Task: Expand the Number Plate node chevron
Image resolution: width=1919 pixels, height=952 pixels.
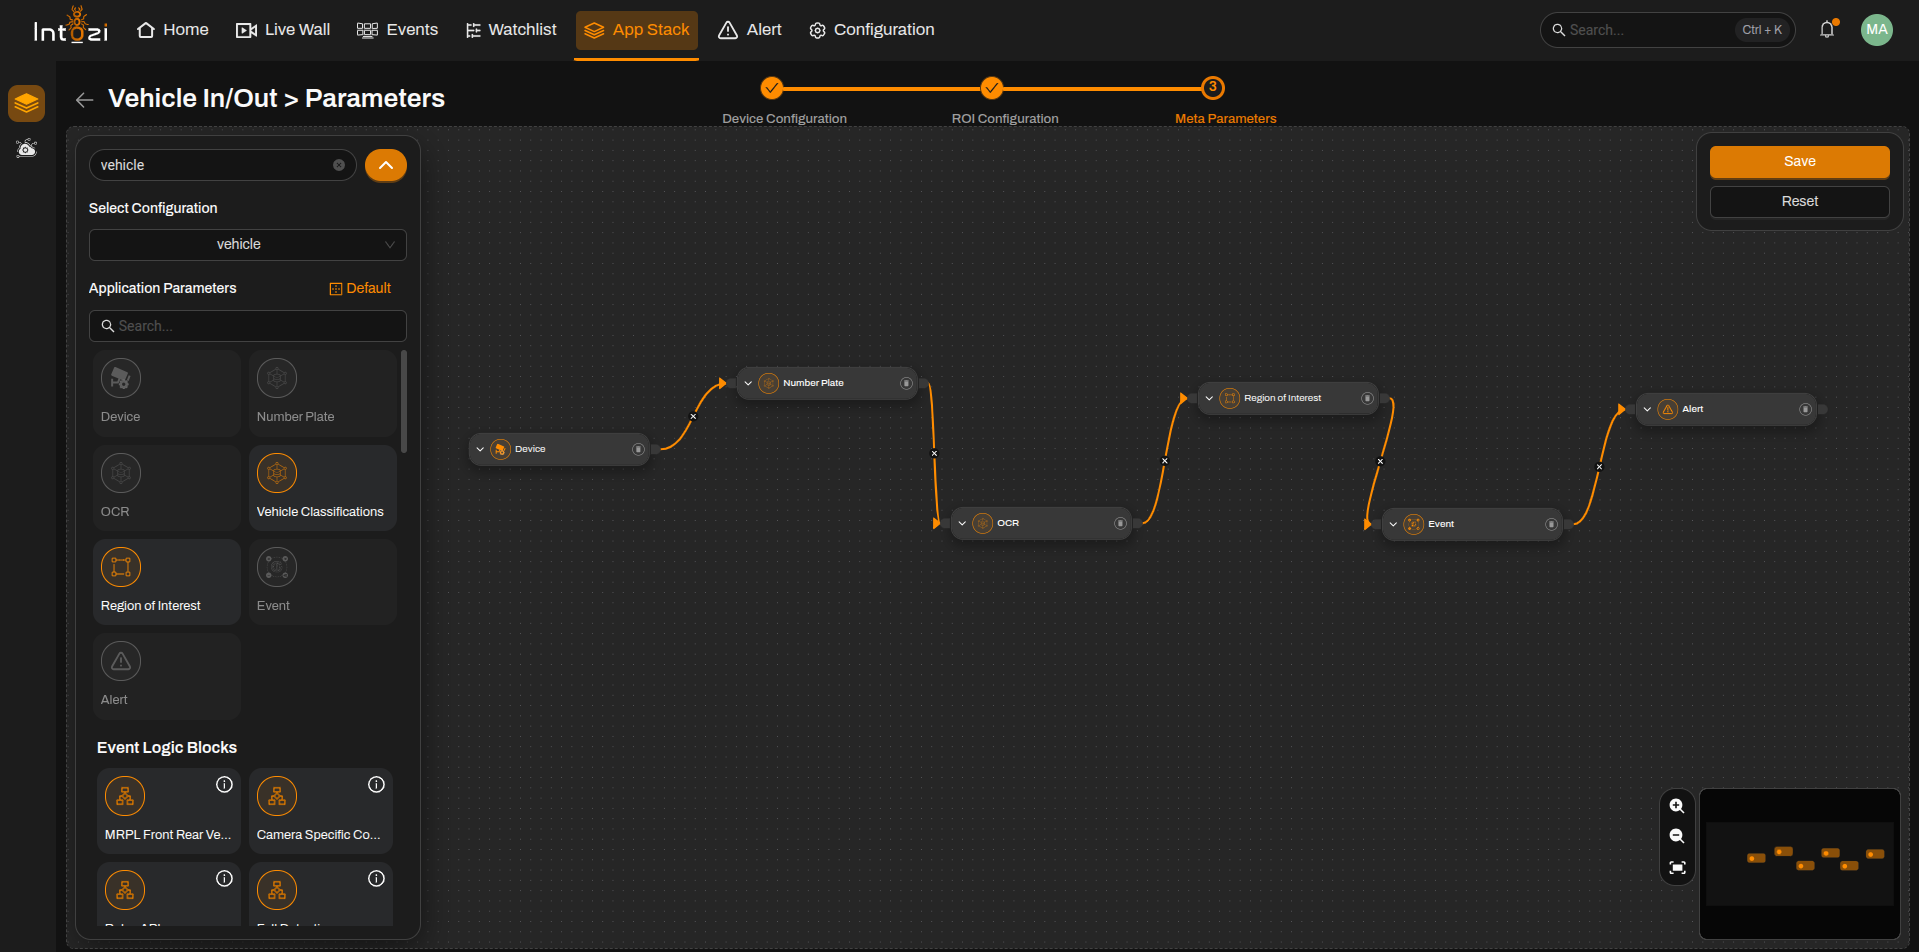Action: [748, 384]
